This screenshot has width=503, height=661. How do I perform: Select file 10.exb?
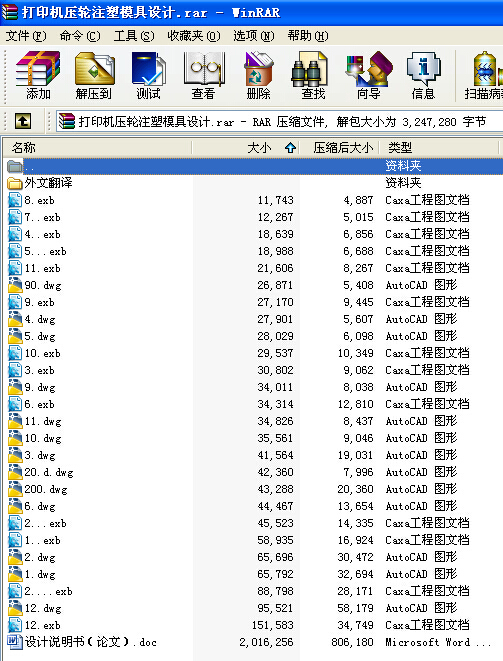click(42, 353)
